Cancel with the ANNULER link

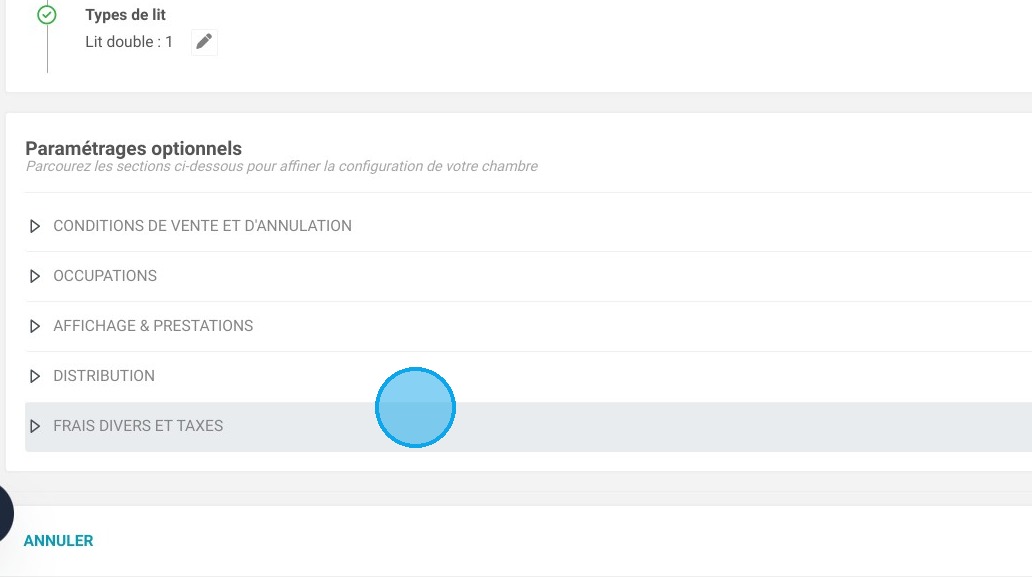[59, 541]
